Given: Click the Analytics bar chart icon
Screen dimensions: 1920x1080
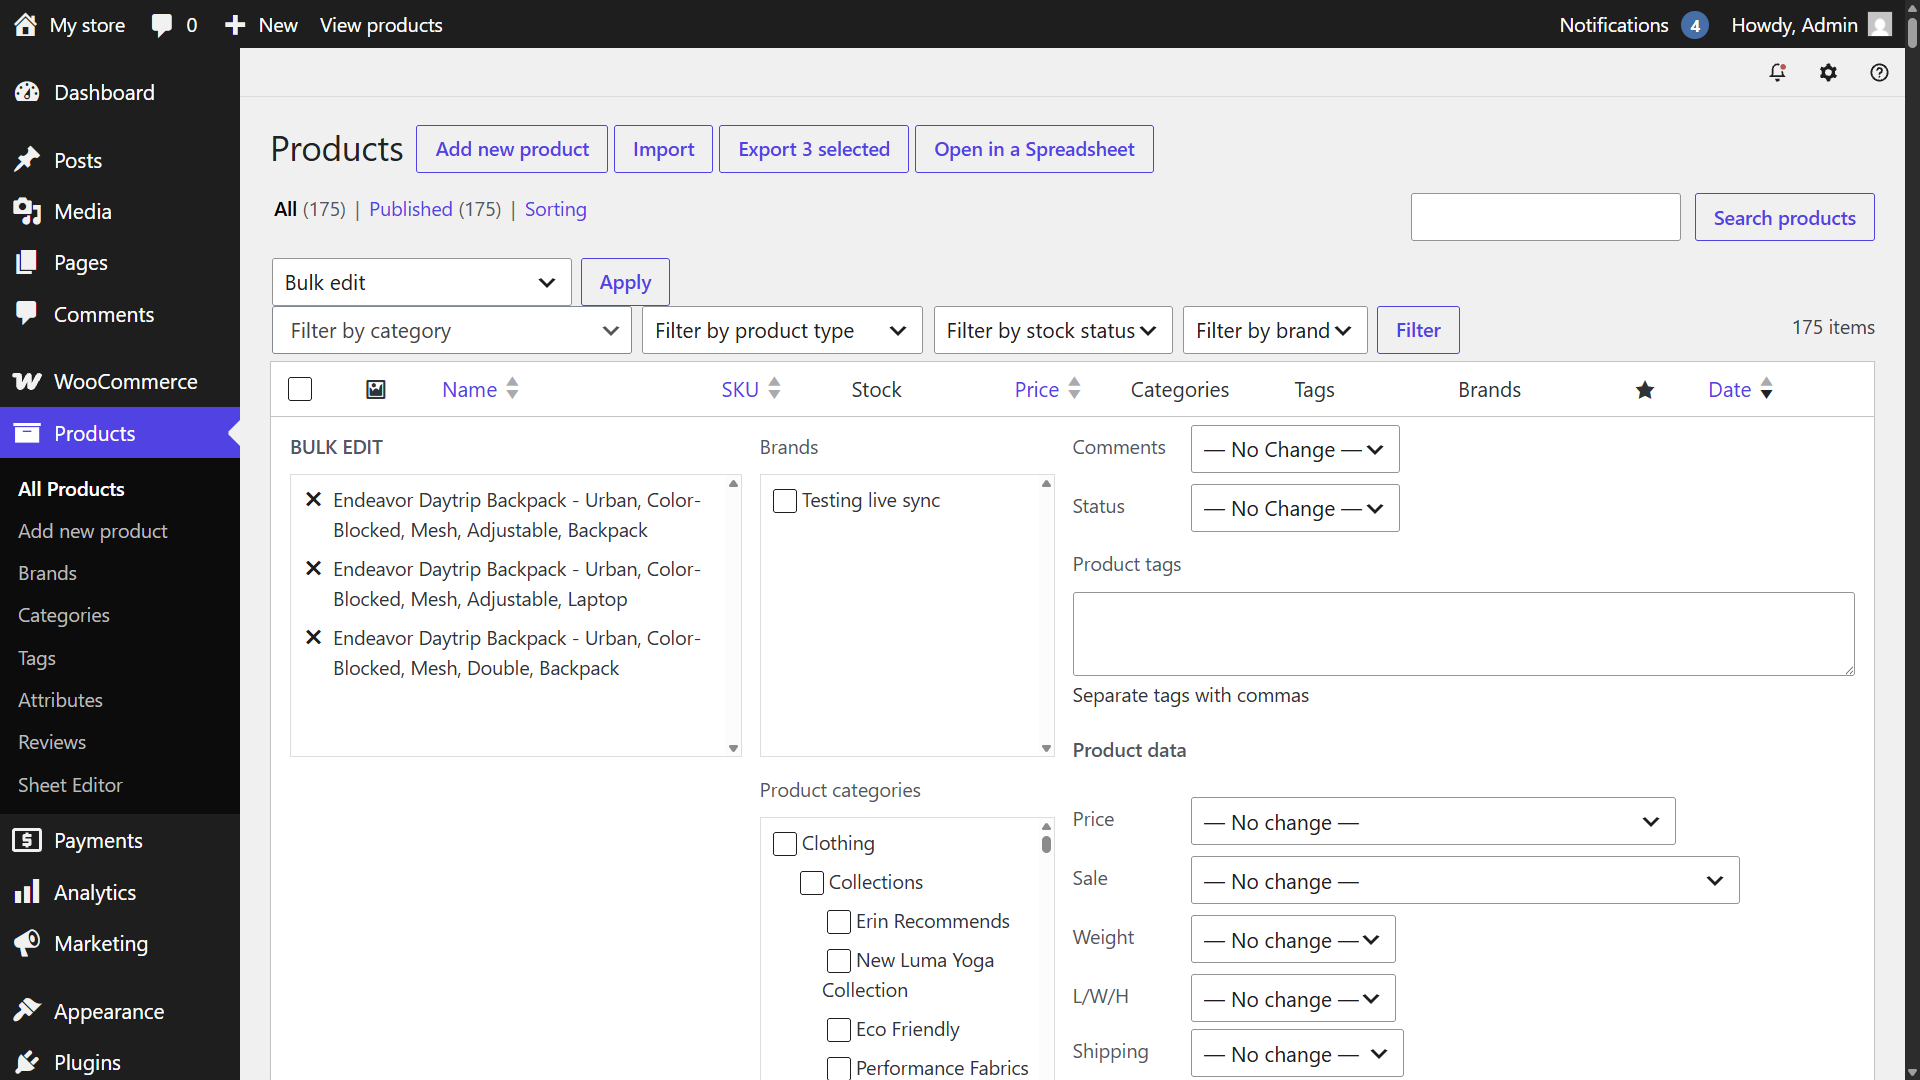Looking at the screenshot, I should pos(27,892).
